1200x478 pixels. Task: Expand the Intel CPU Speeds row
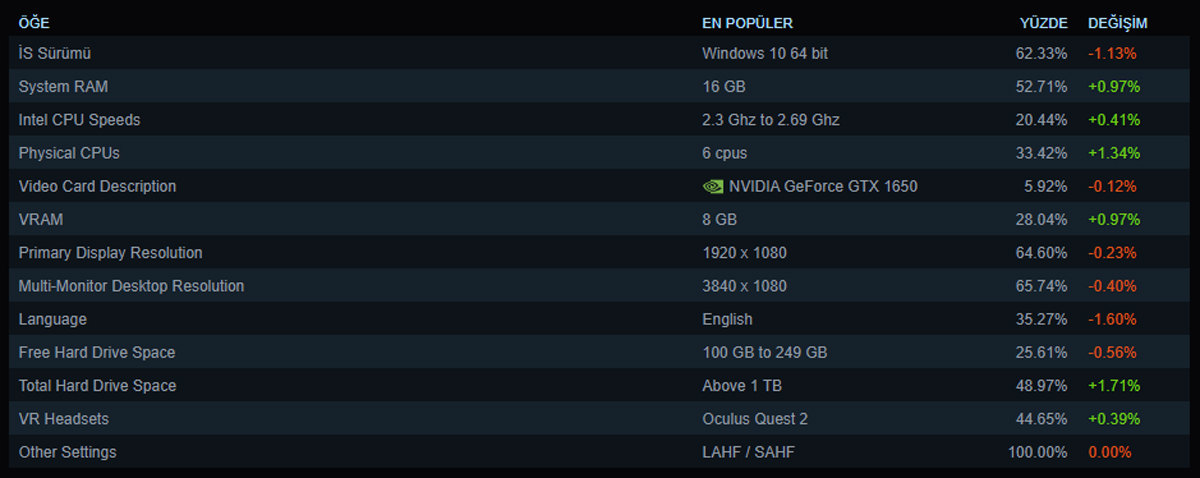pyautogui.click(x=600, y=119)
